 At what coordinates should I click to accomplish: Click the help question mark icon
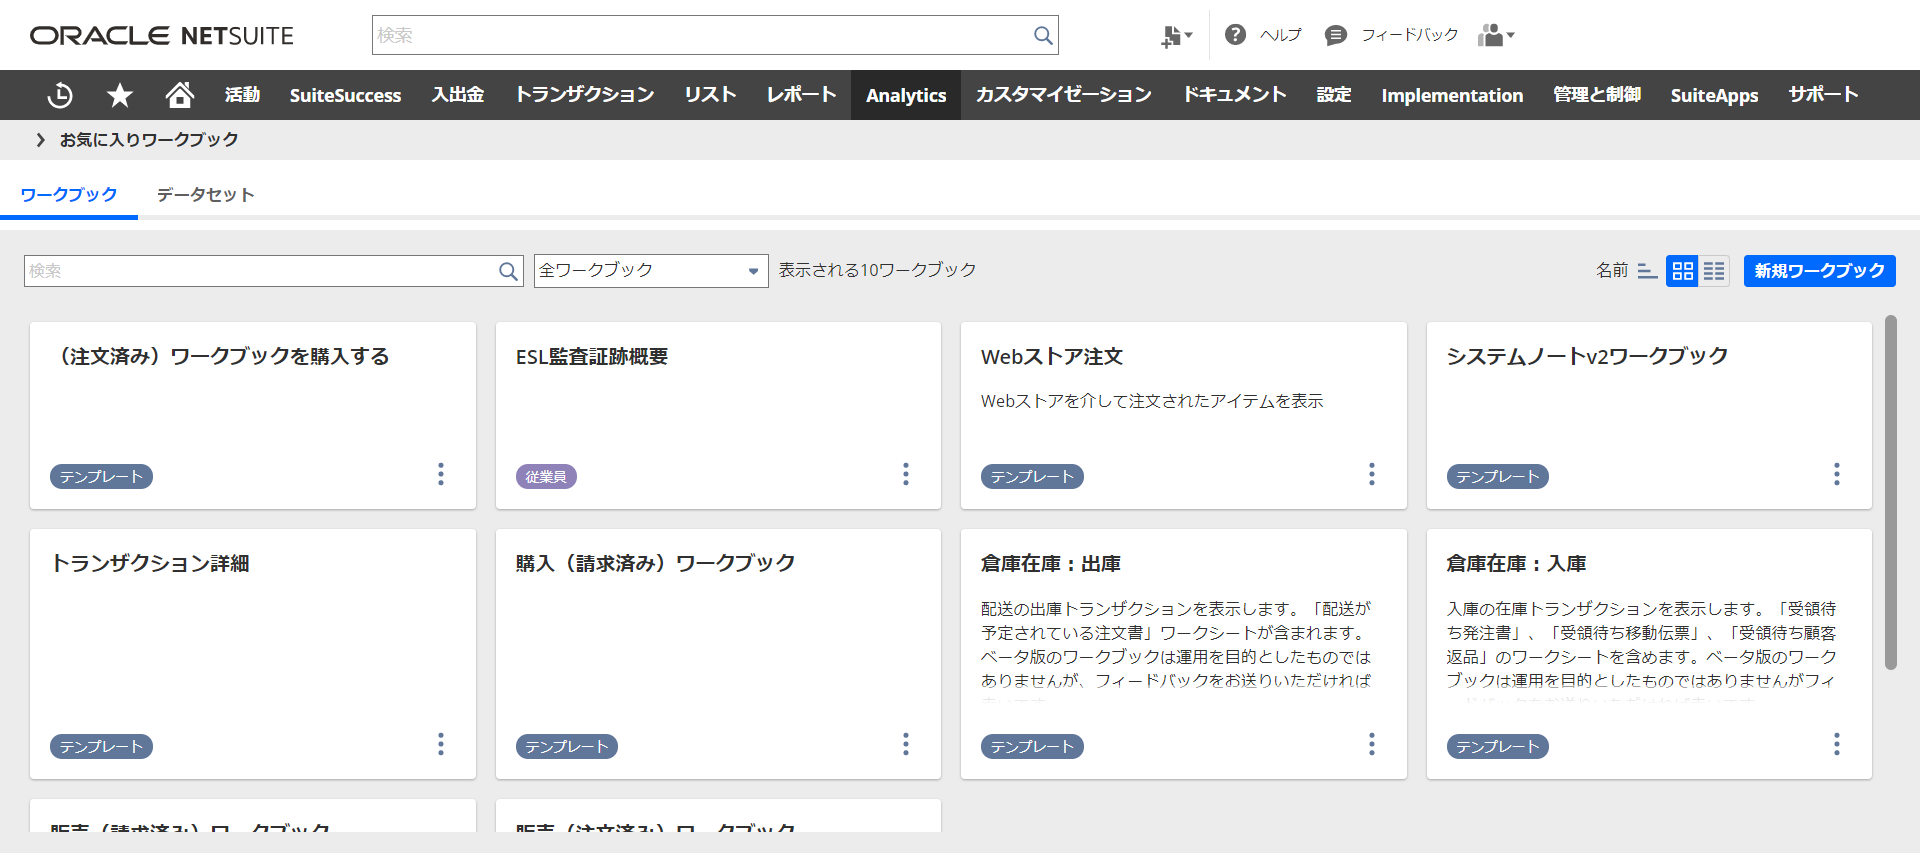[x=1235, y=35]
